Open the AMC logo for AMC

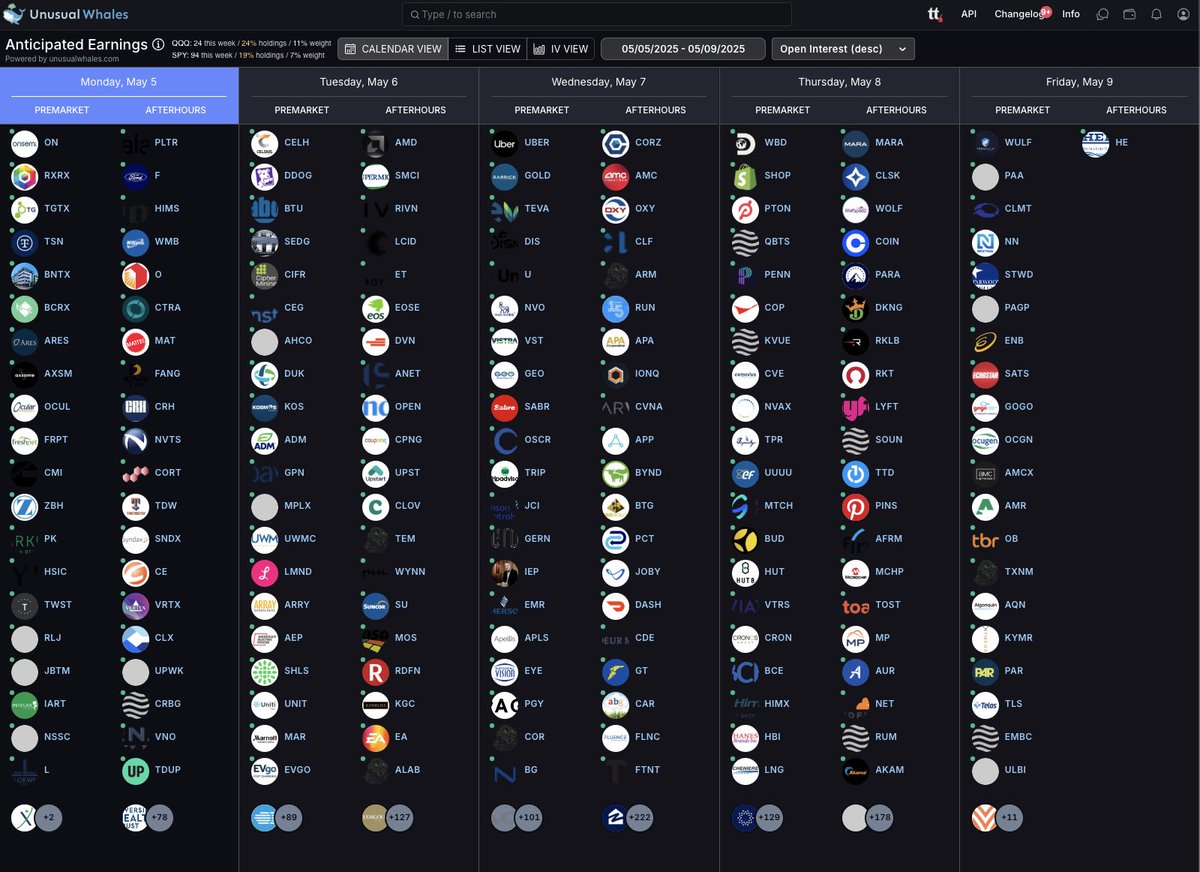point(616,177)
